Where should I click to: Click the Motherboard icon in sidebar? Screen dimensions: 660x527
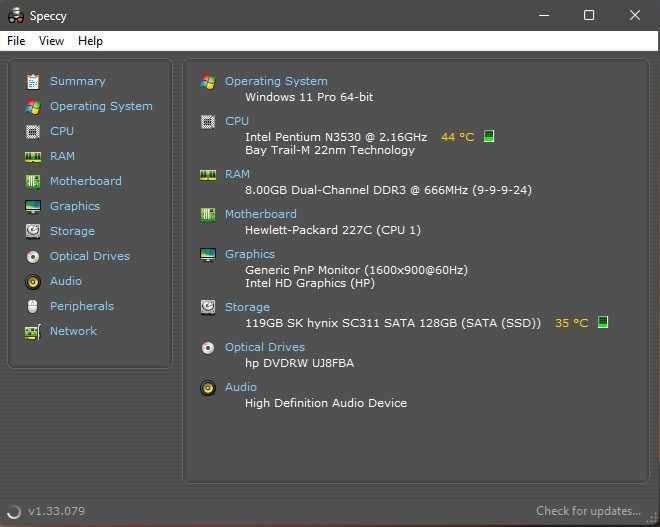point(33,181)
